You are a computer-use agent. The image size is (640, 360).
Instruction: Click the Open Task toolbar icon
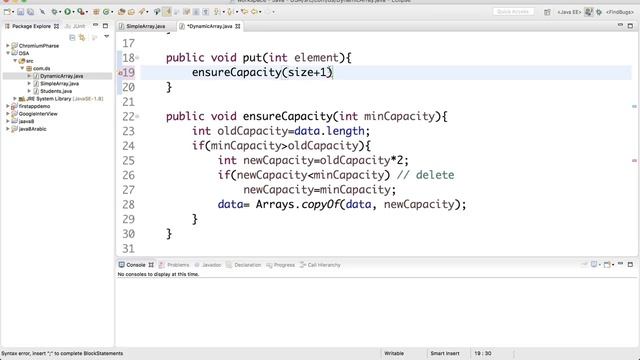pos(131,12)
